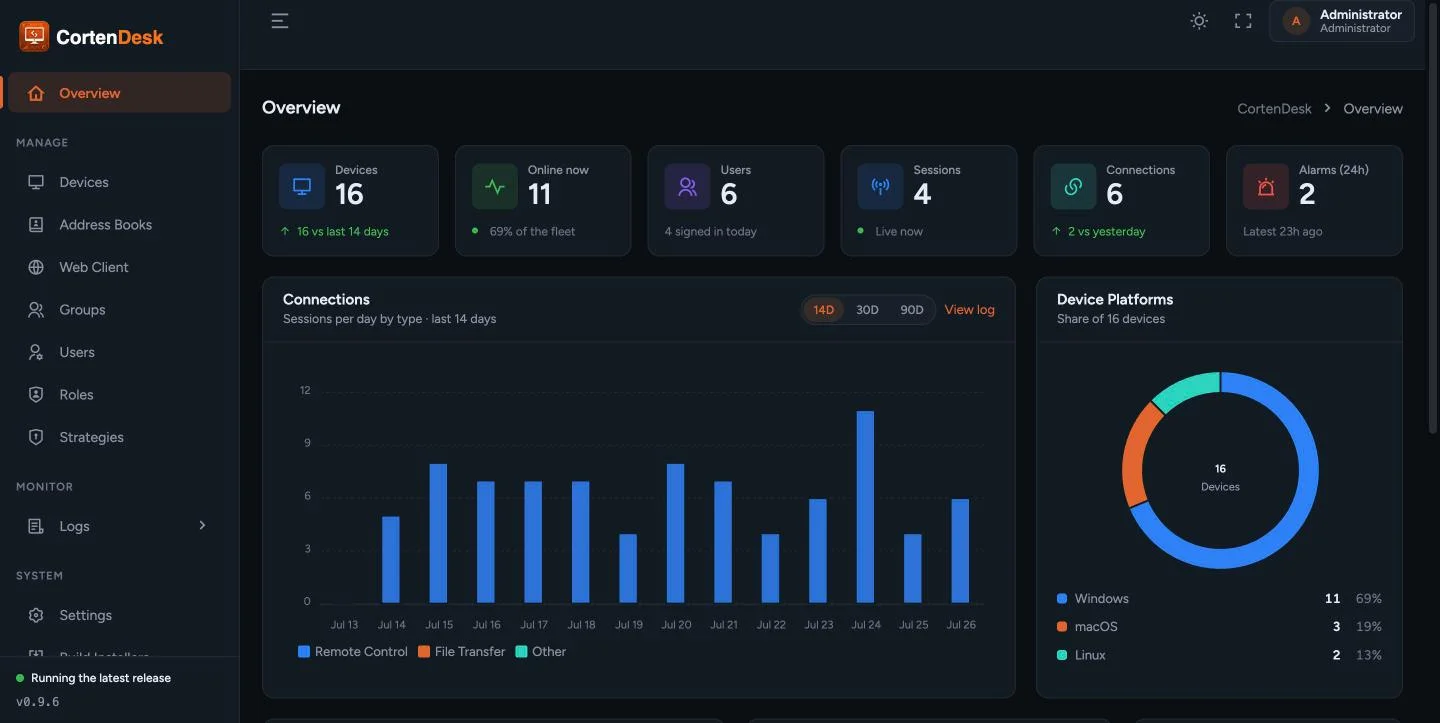Screen dimensions: 1440x723
Task: Toggle Remote Control series in legend
Action: (353, 651)
